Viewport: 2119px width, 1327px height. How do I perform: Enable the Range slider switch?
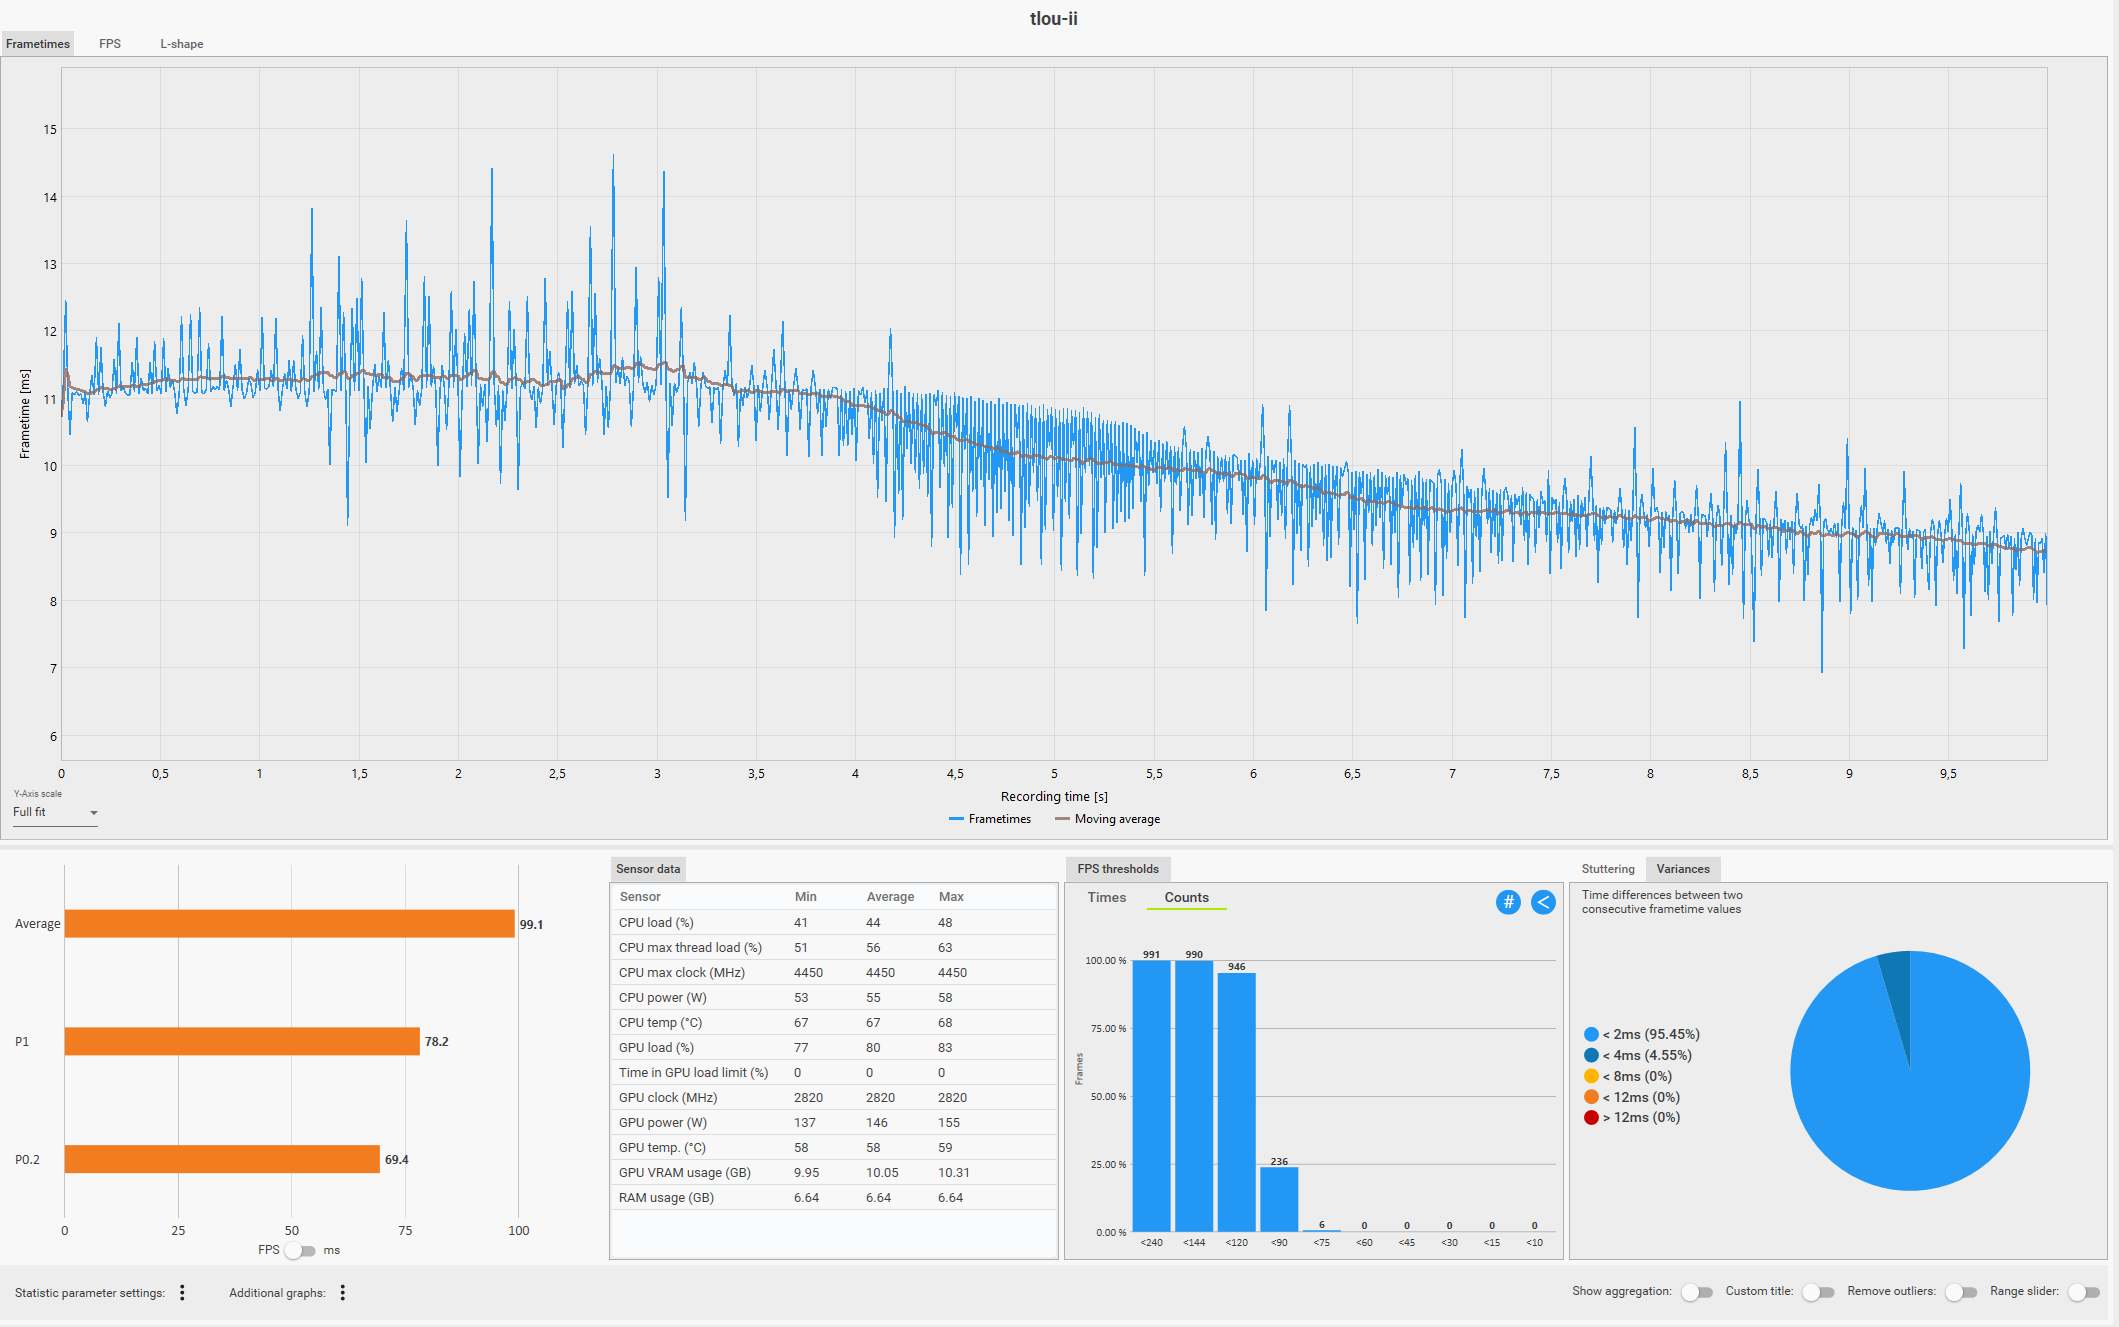click(2083, 1292)
